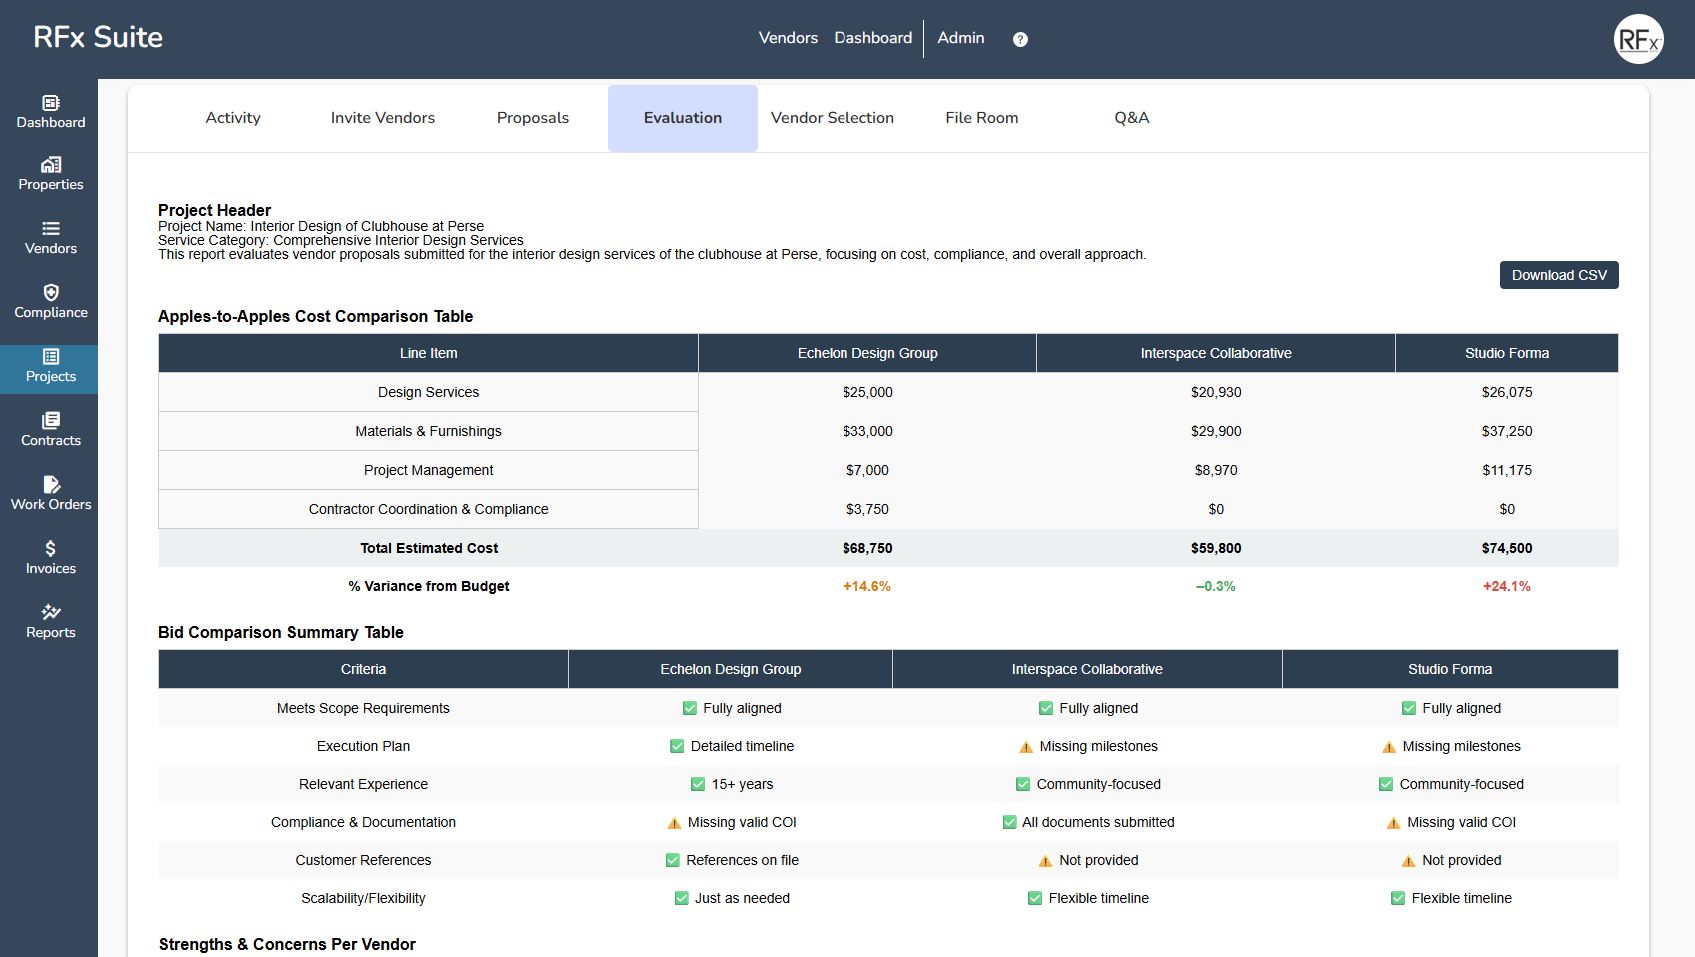Image resolution: width=1695 pixels, height=957 pixels.
Task: Select the Compliance shield icon
Action: 51,293
